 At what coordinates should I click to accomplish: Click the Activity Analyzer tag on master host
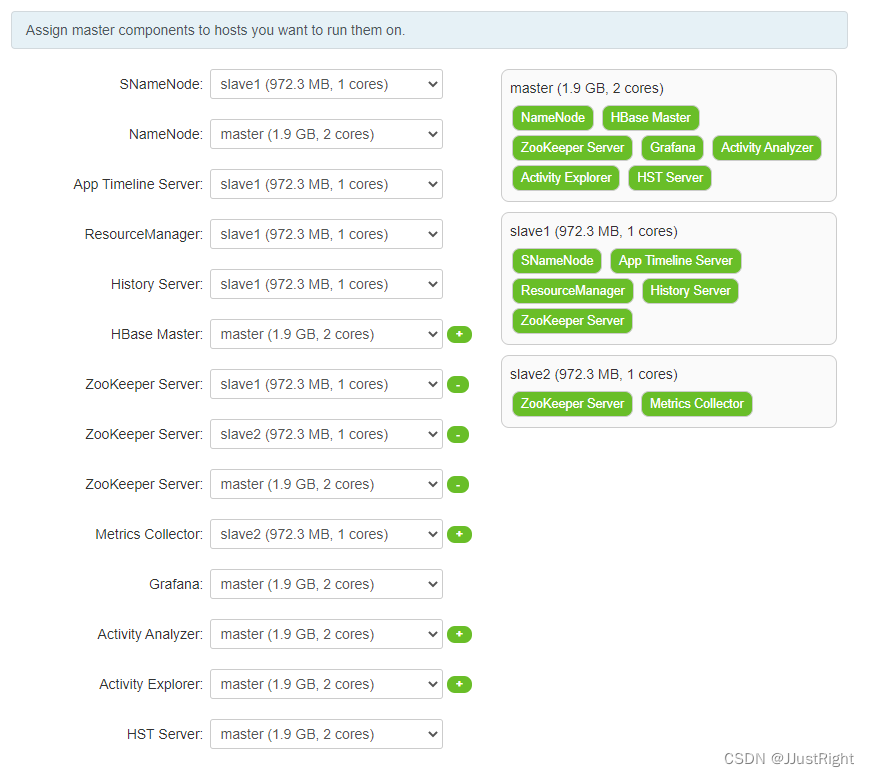coord(766,147)
